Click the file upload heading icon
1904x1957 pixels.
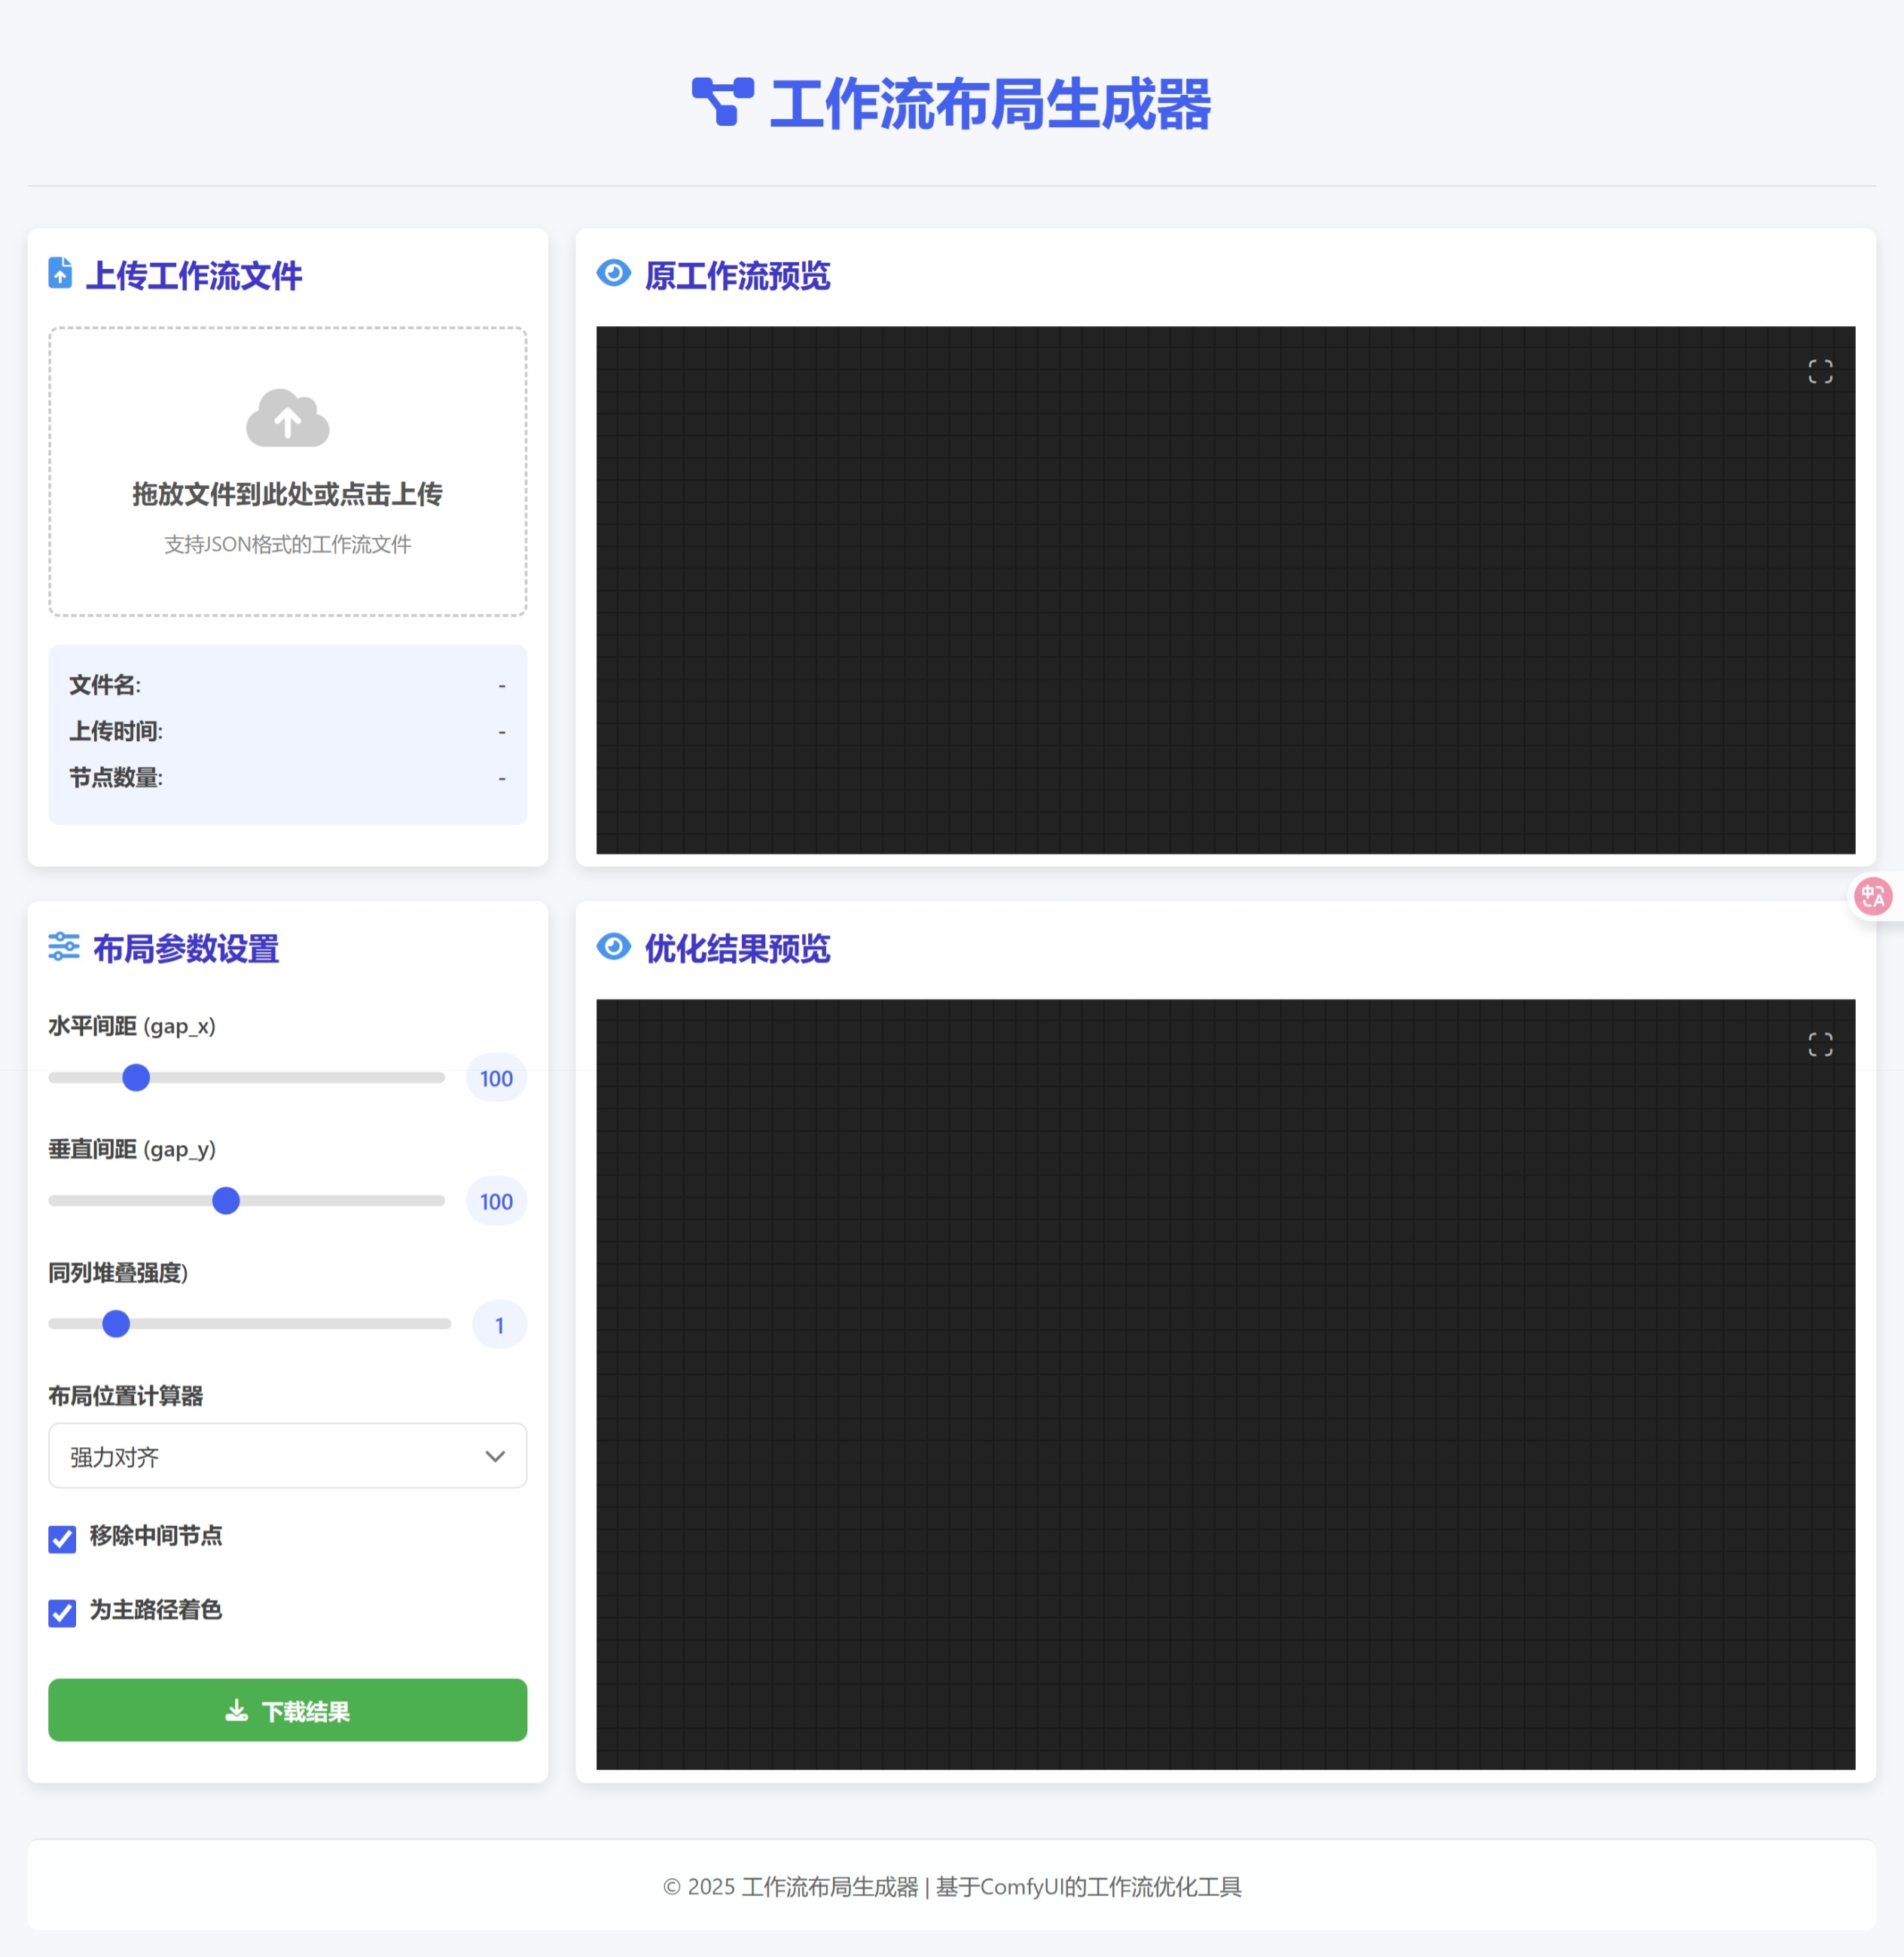(60, 273)
